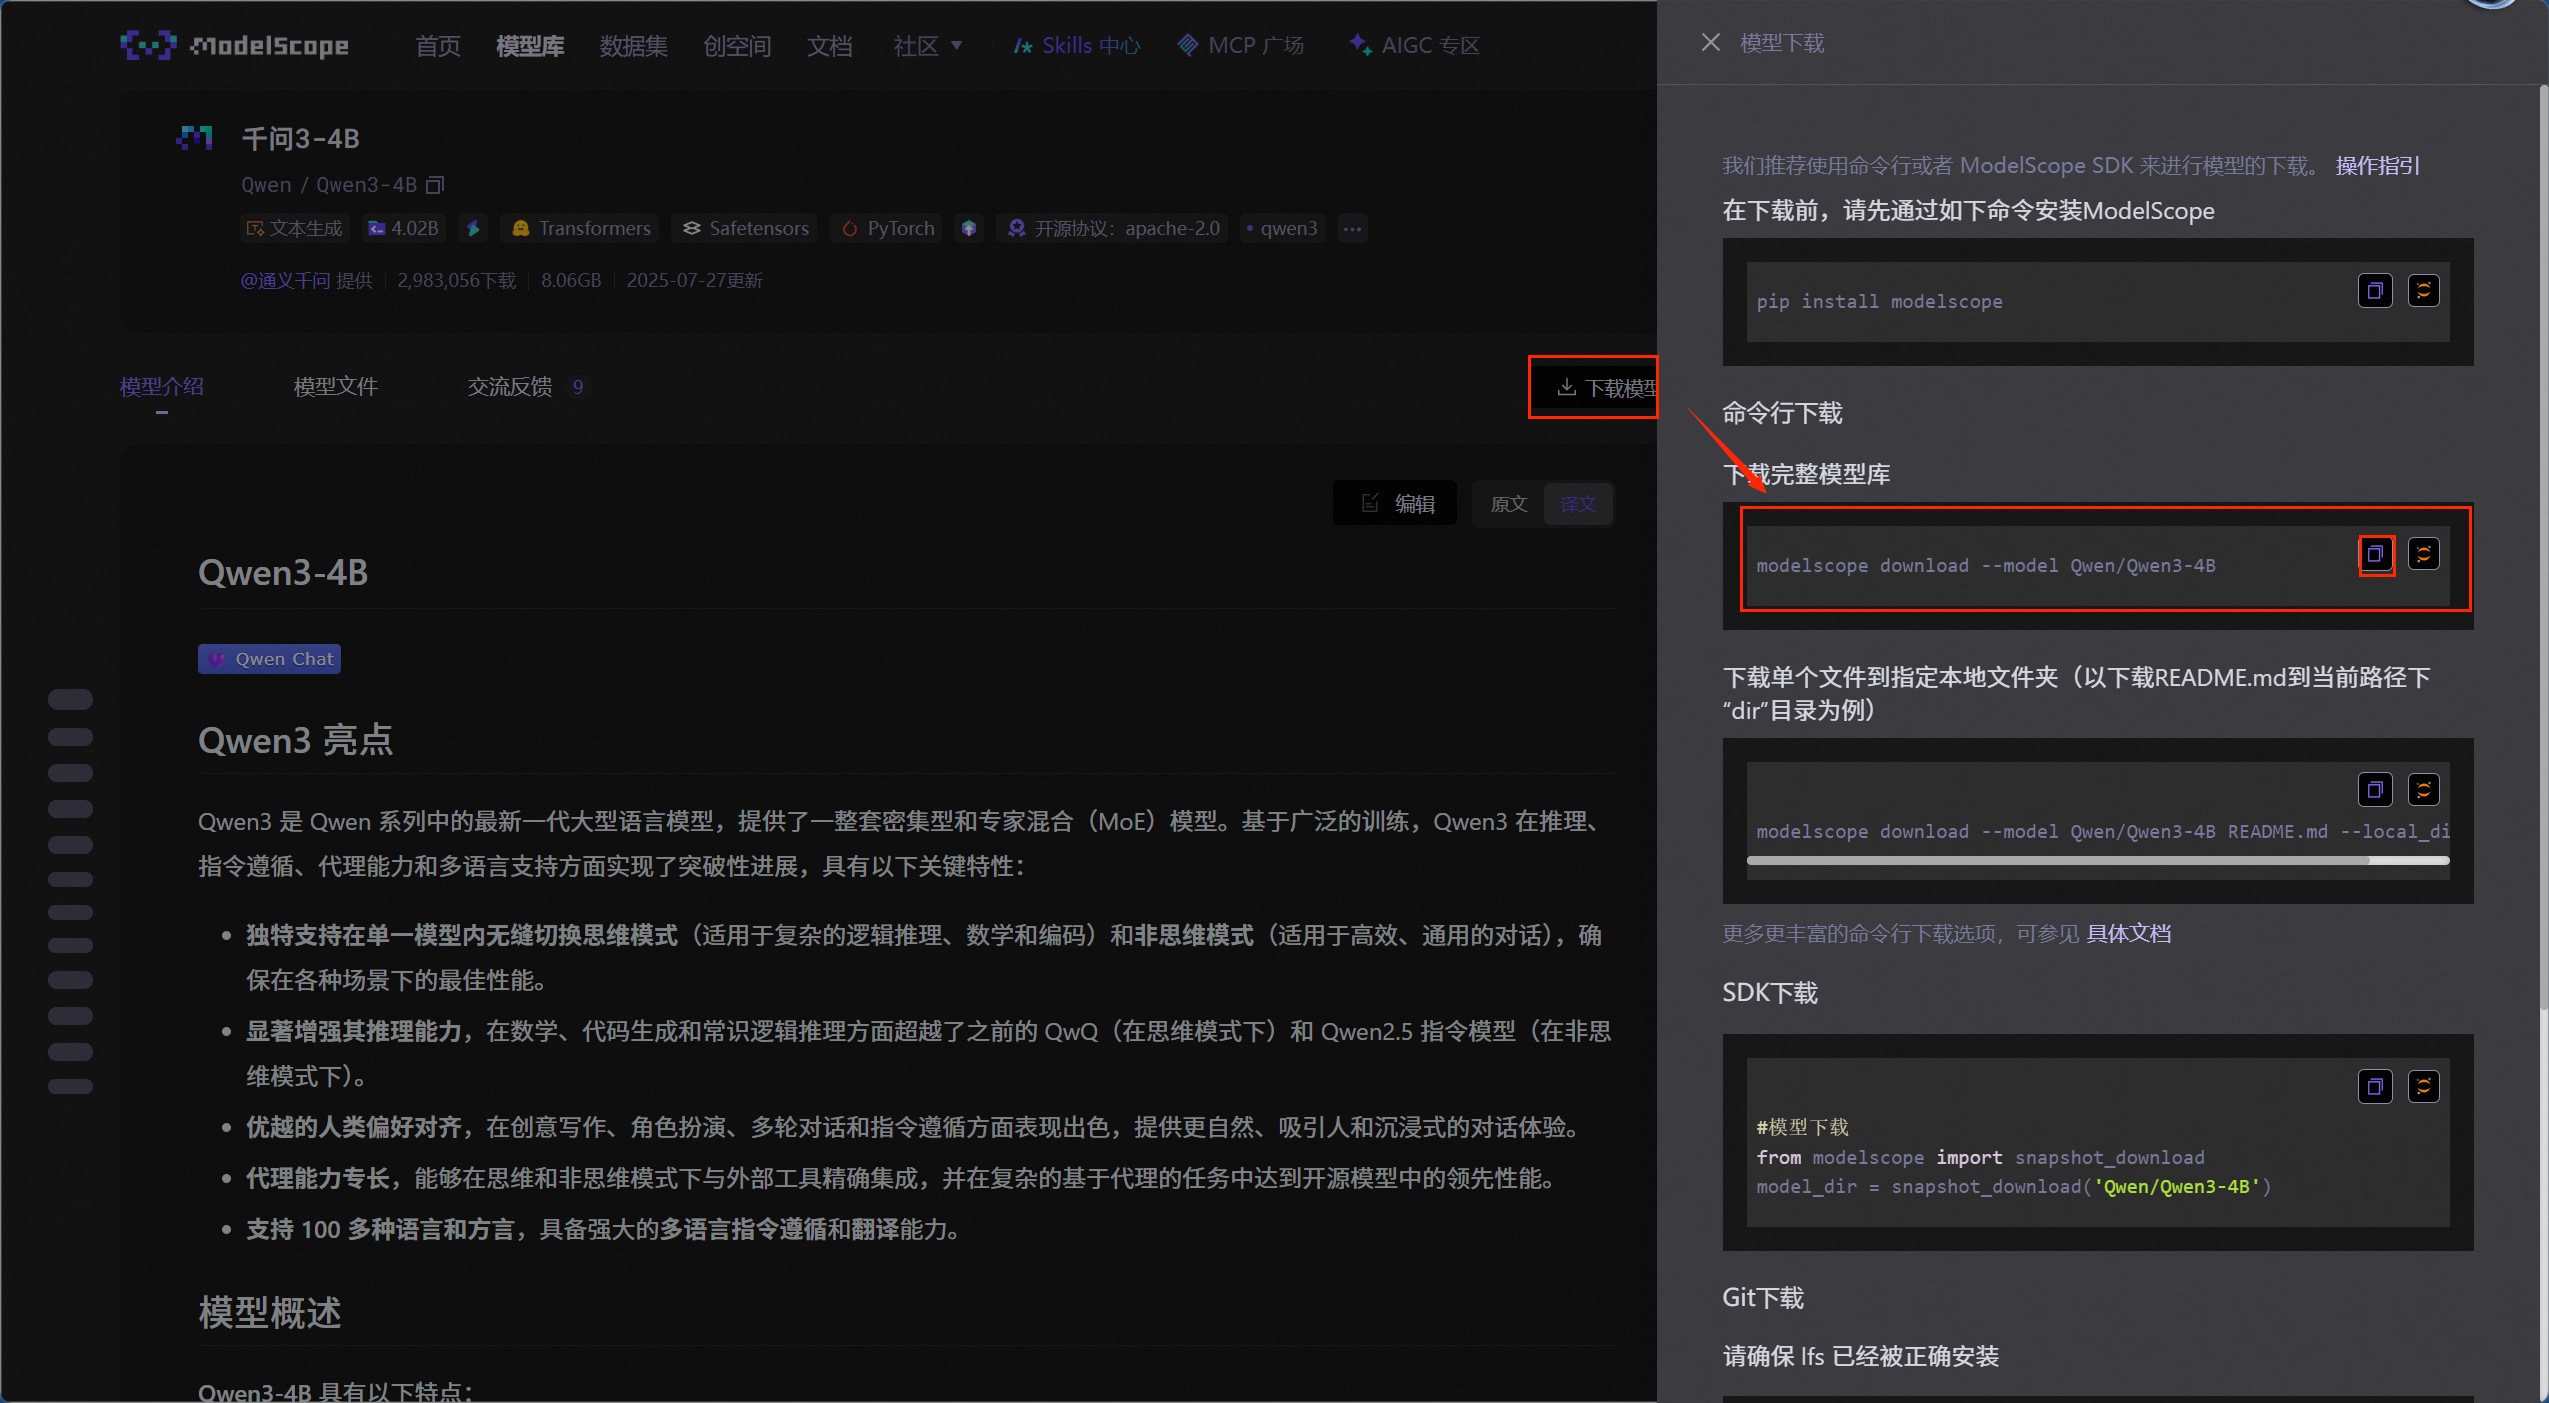Open the 交流反馈 tab

[x=510, y=387]
